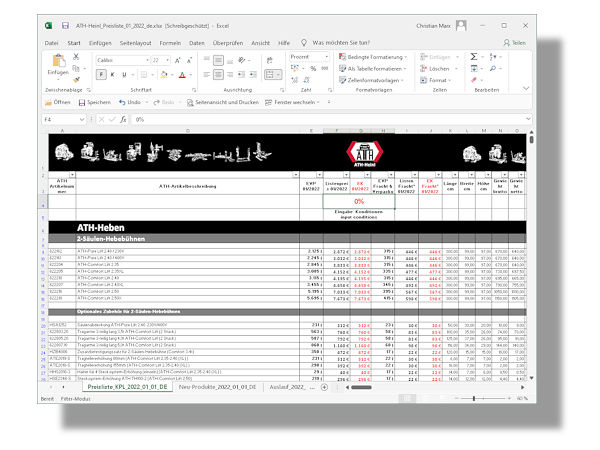Open the font size dropdown
This screenshot has width=600, height=450.
click(x=167, y=60)
